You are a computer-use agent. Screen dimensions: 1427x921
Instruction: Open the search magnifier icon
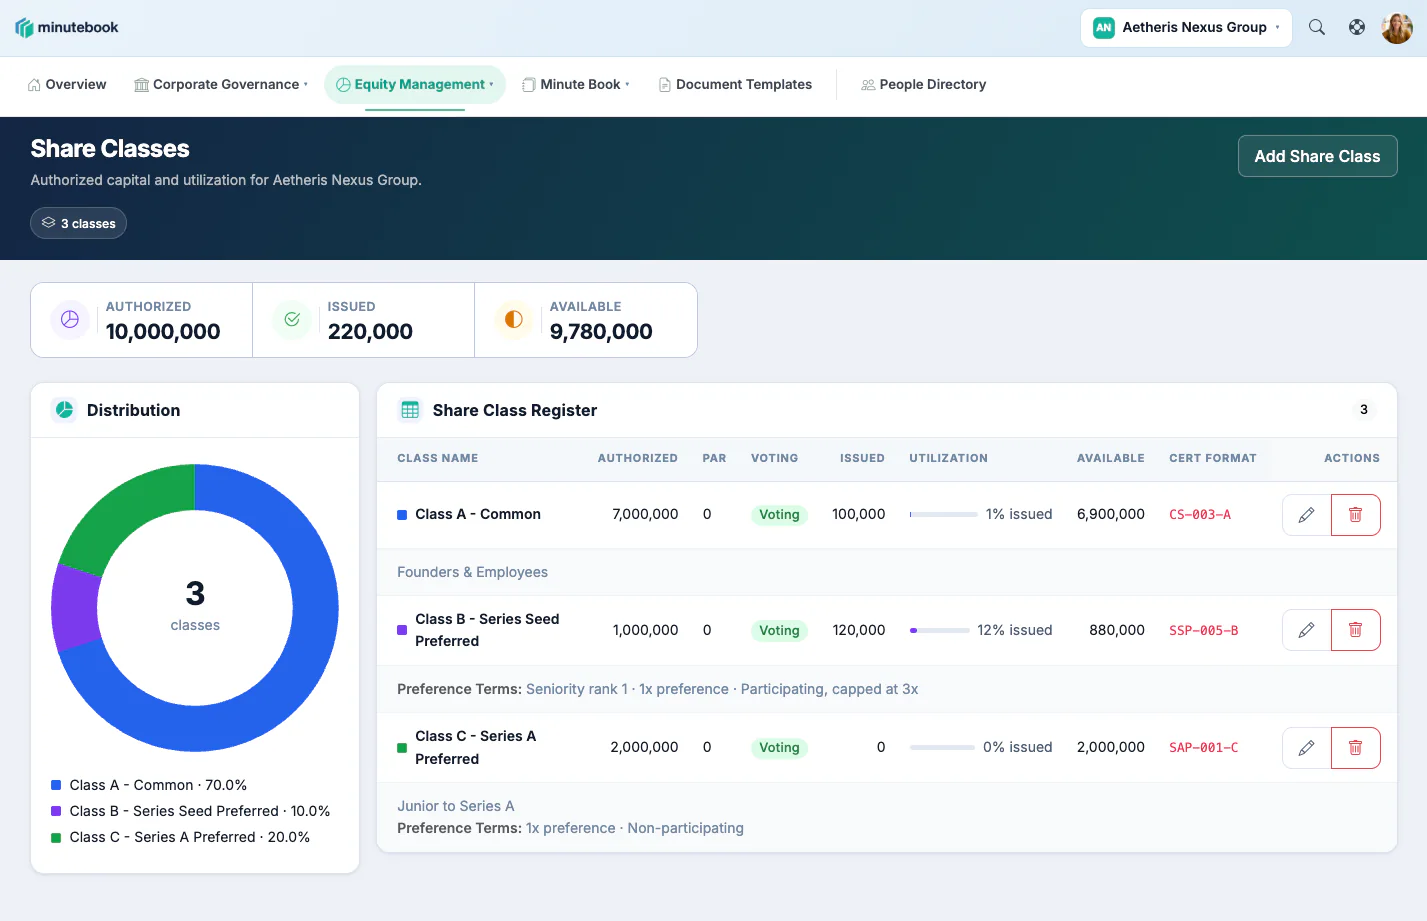tap(1317, 28)
